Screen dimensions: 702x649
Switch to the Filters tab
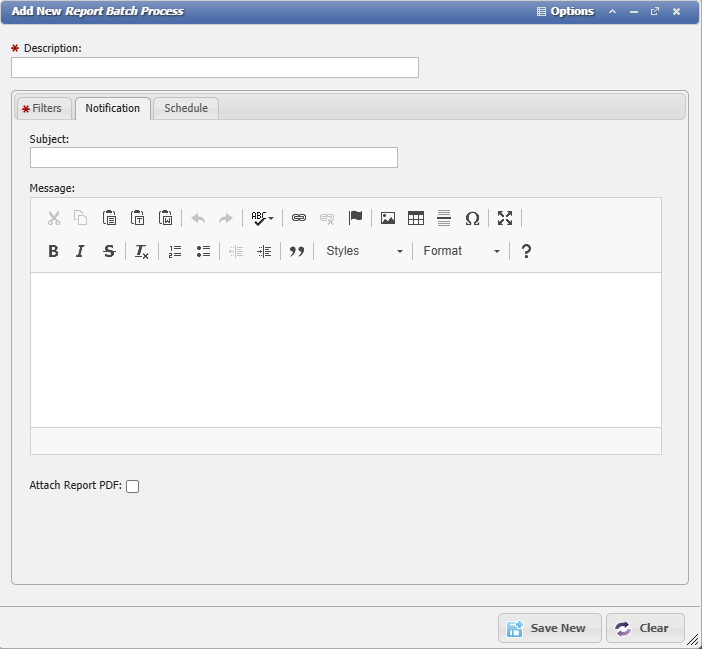pos(42,108)
